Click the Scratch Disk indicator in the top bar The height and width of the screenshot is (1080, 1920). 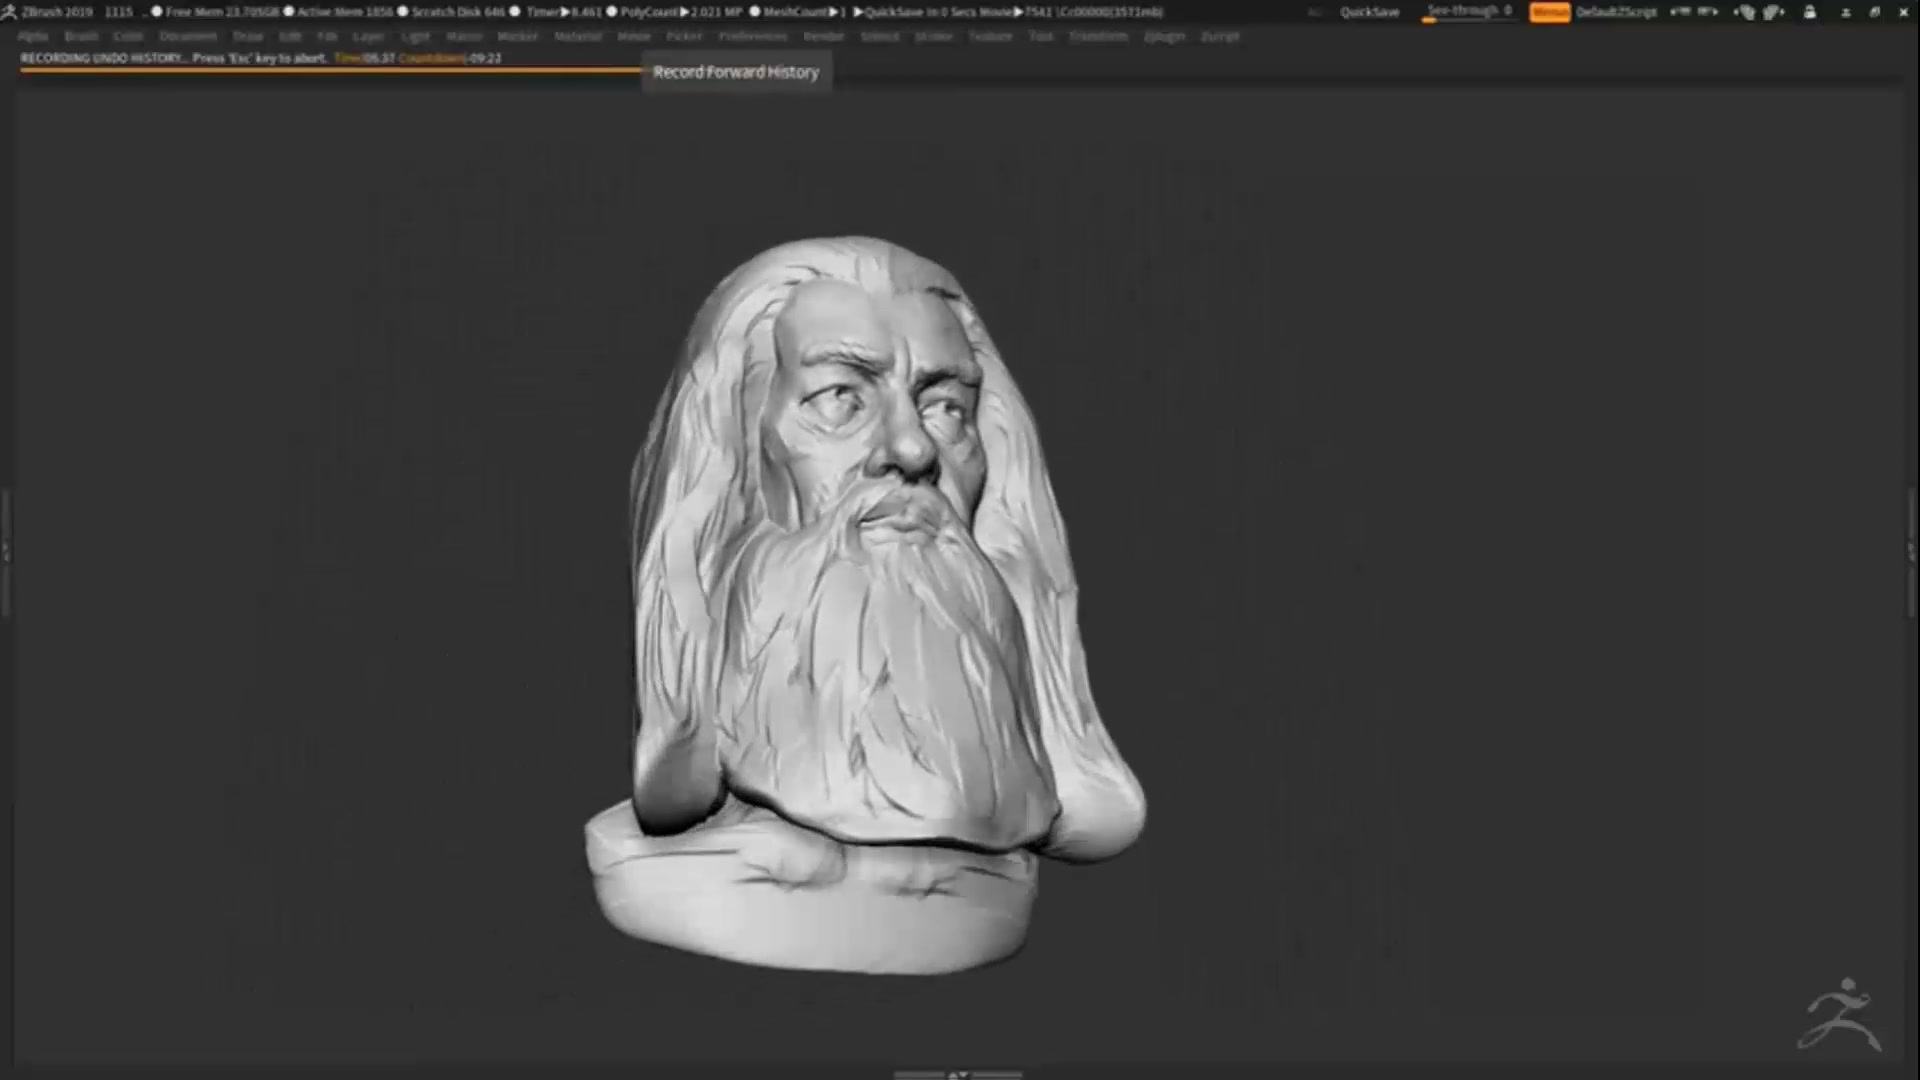click(x=445, y=12)
